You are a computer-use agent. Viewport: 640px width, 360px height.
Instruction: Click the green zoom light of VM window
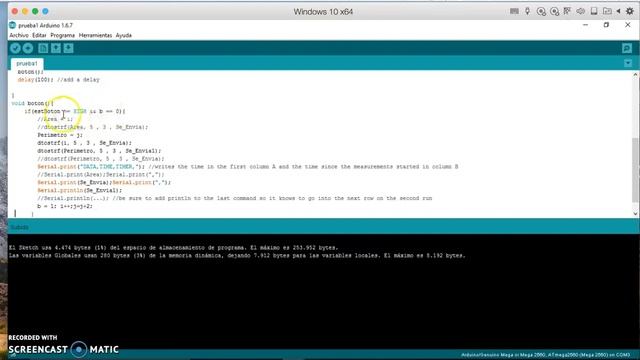[x=35, y=11]
